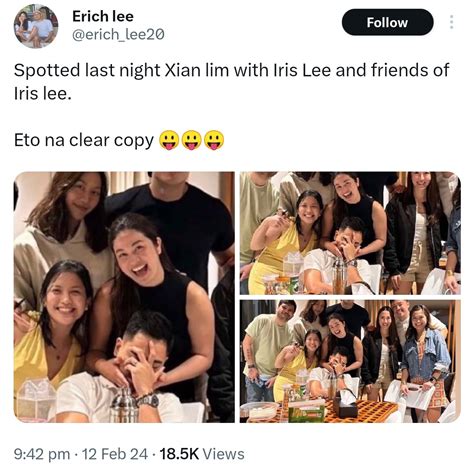
Task: Follow the Erich lee account
Action: 387,22
